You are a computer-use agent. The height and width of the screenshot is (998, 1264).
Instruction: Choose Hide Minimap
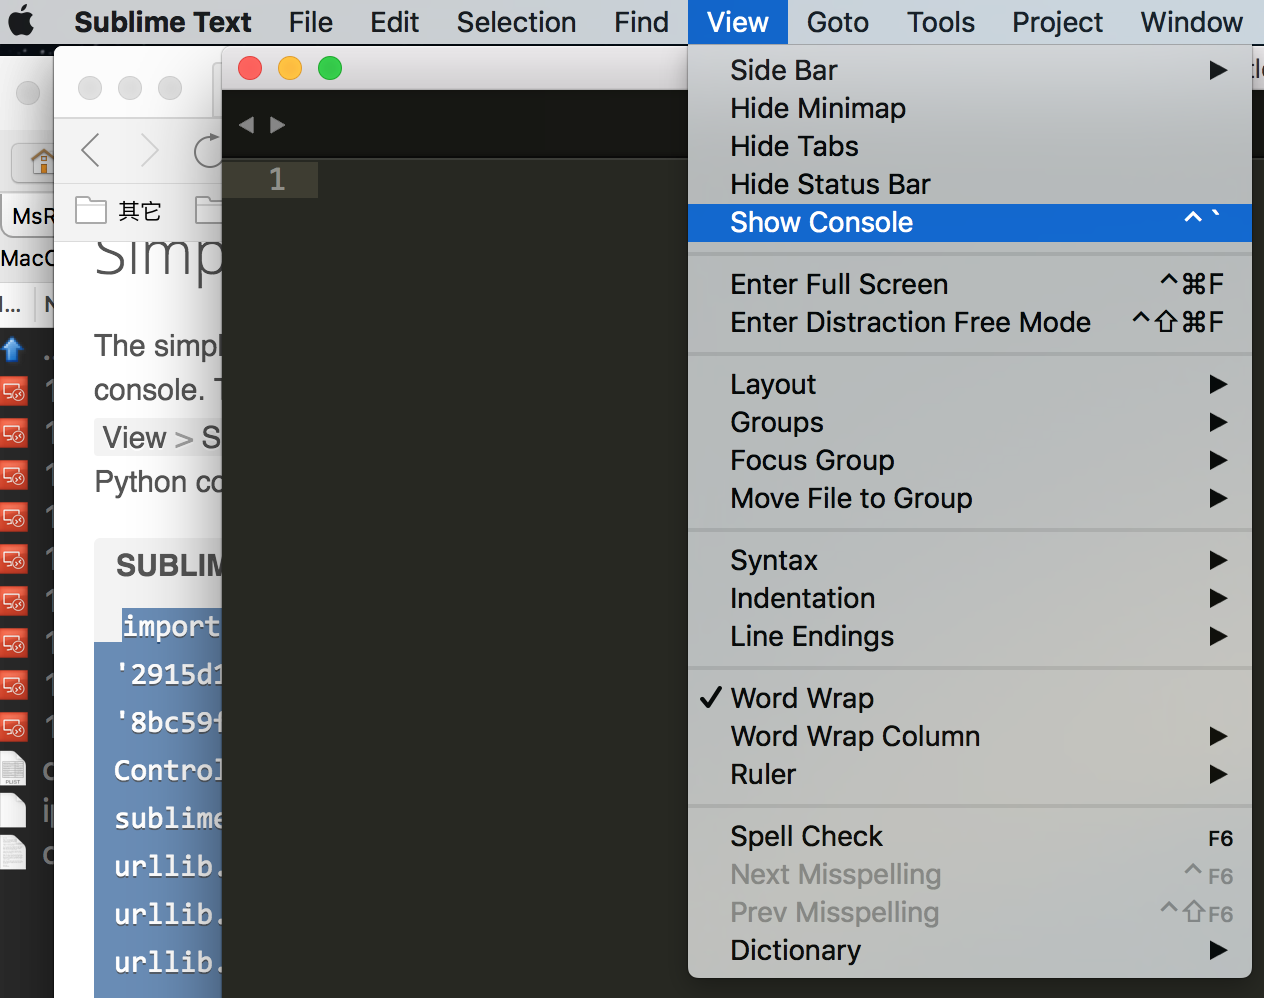coord(970,108)
